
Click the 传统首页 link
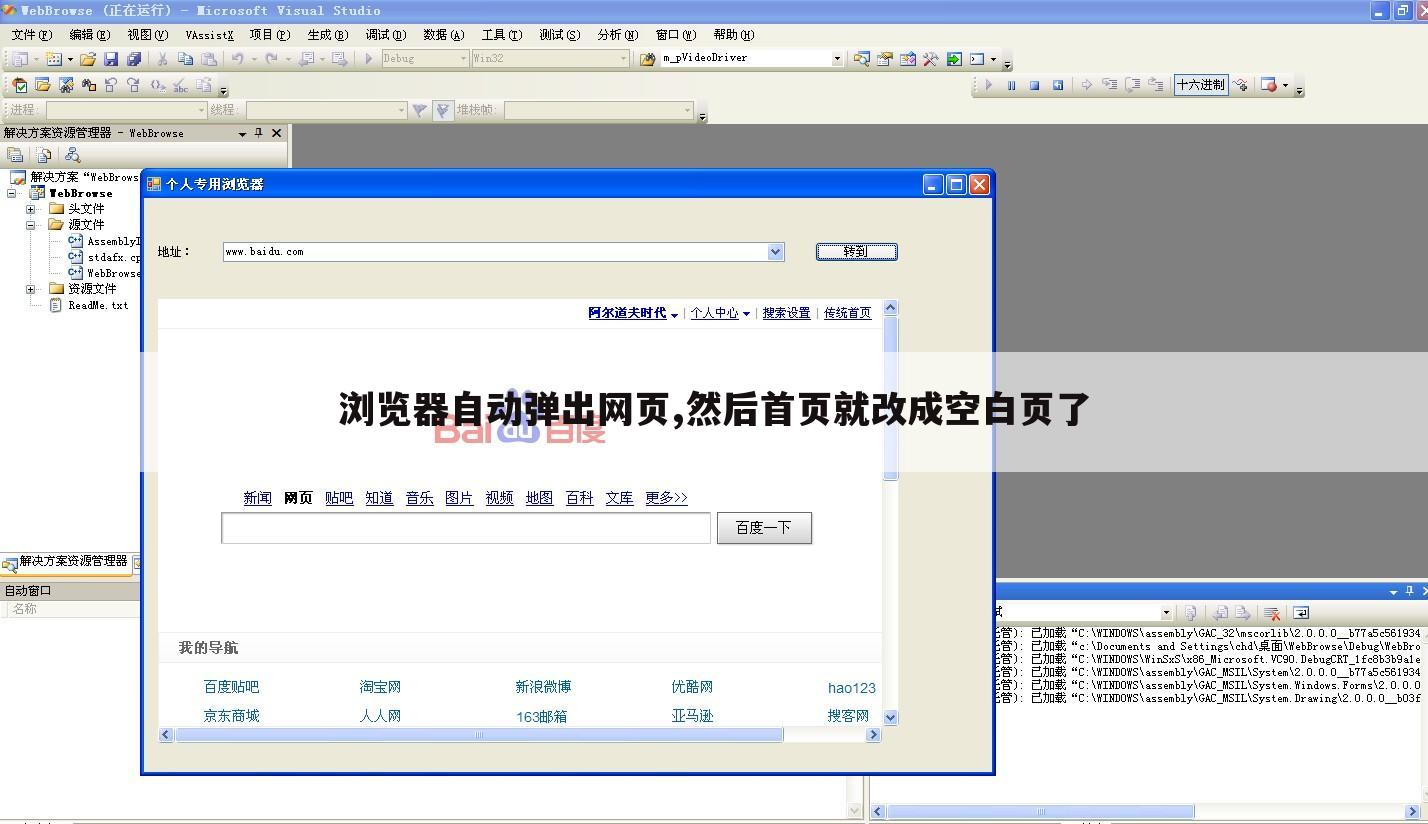847,313
